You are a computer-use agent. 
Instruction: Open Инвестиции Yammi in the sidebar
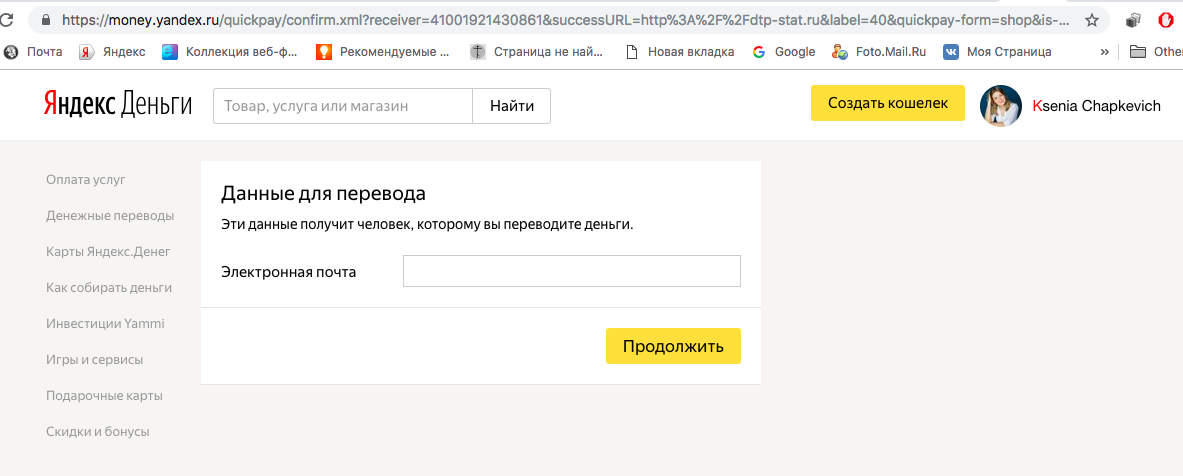pyautogui.click(x=105, y=324)
